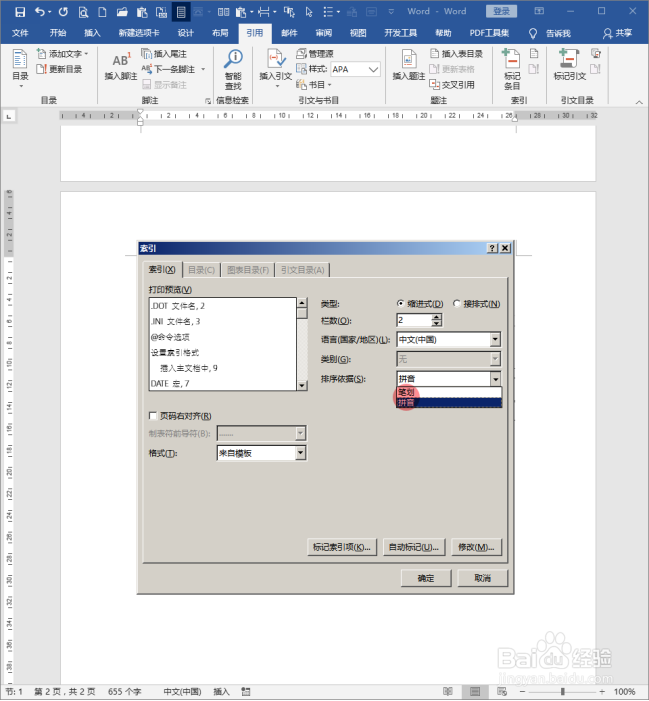The image size is (649, 701).
Task: Click the zoom in plus button
Action: (602, 692)
